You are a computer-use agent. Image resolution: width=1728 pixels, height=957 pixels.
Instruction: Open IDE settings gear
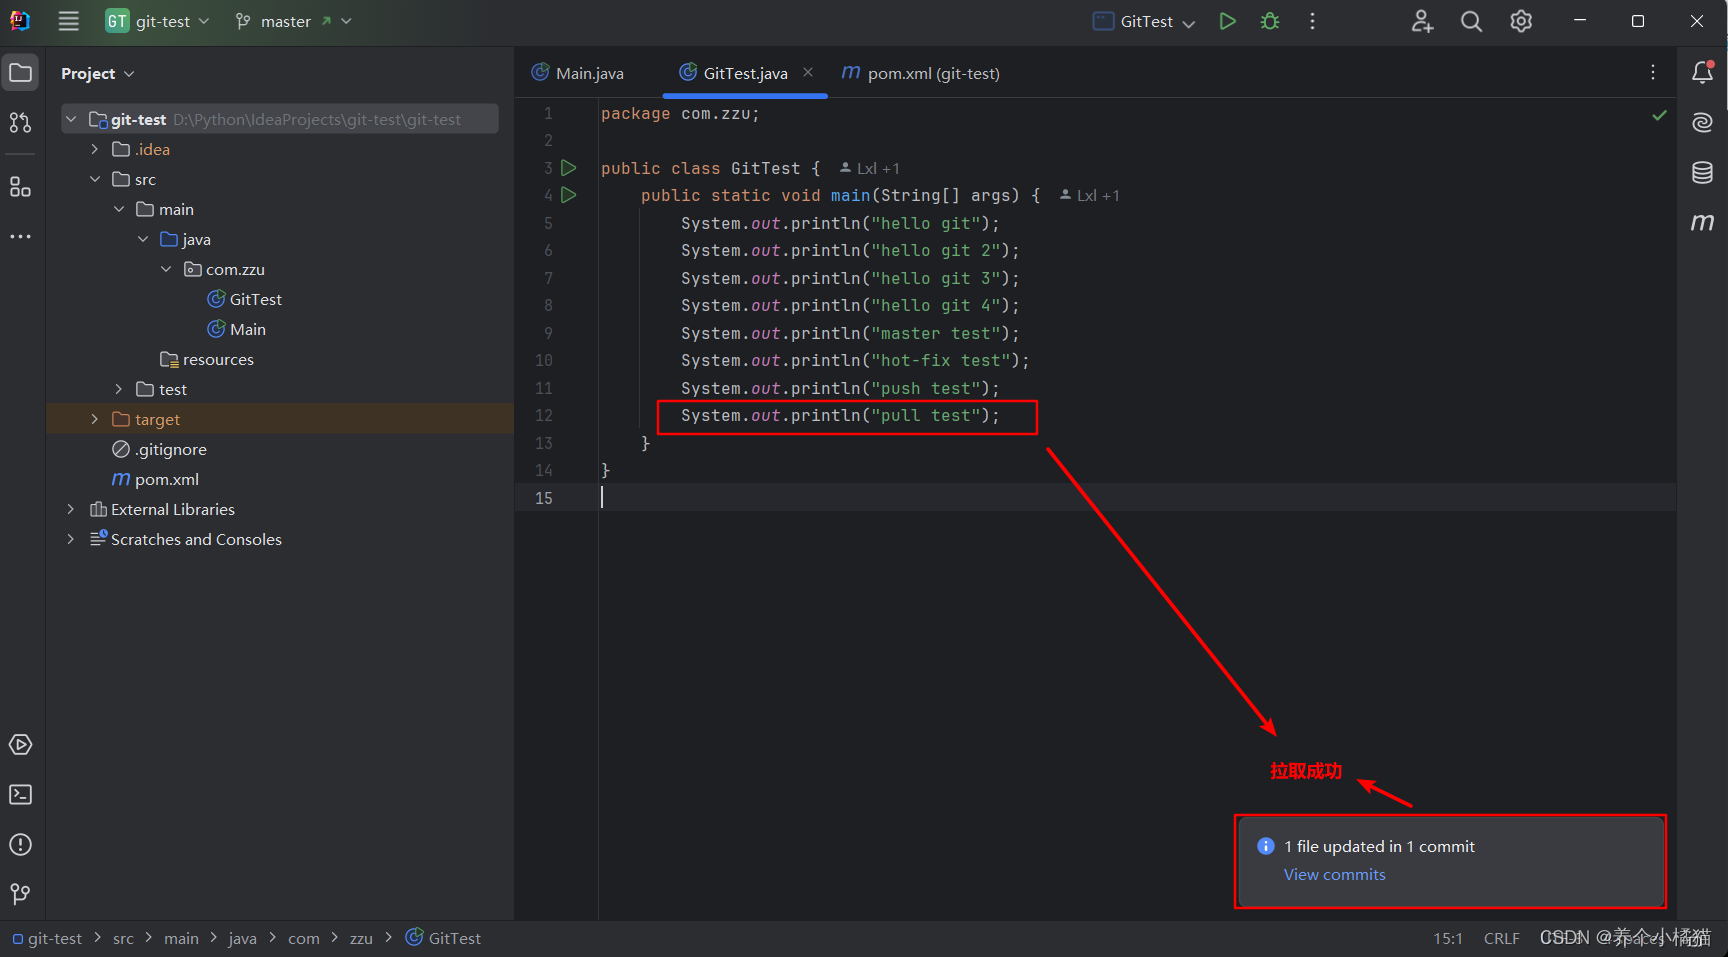coord(1521,21)
